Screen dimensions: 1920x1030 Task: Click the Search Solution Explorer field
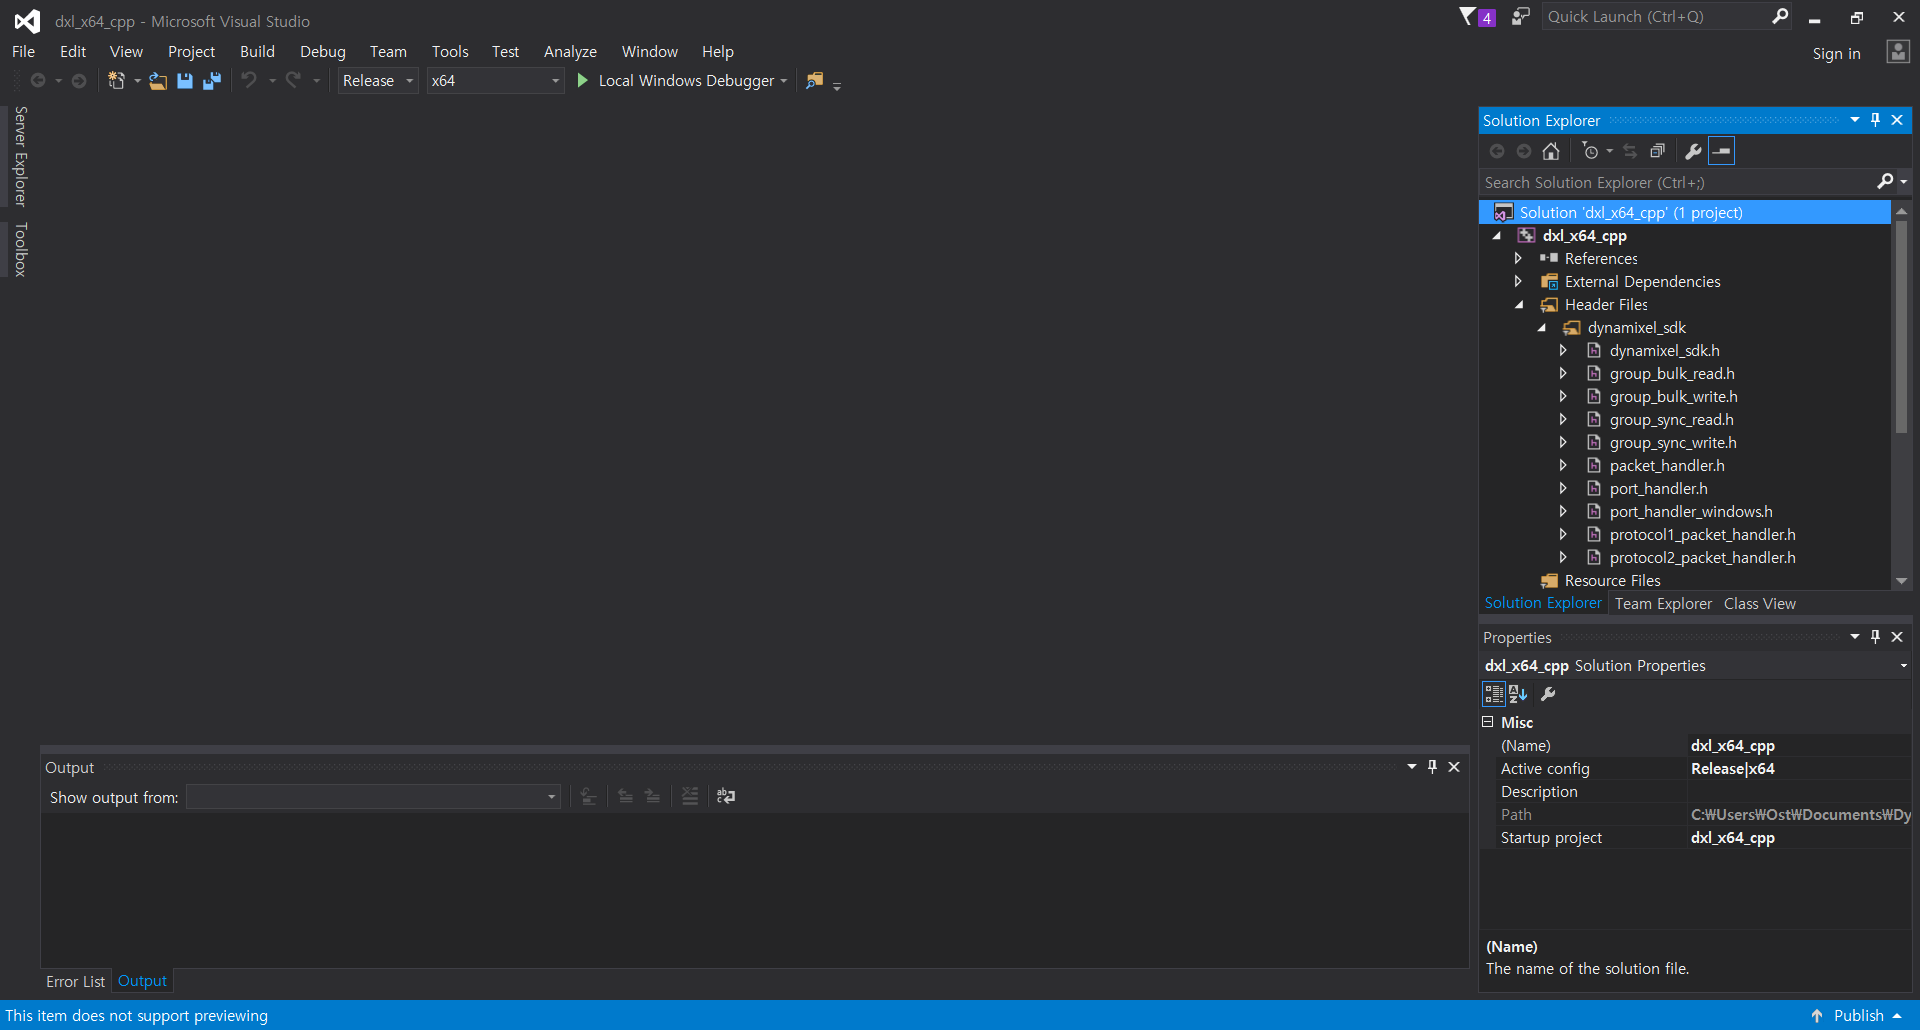click(1676, 183)
